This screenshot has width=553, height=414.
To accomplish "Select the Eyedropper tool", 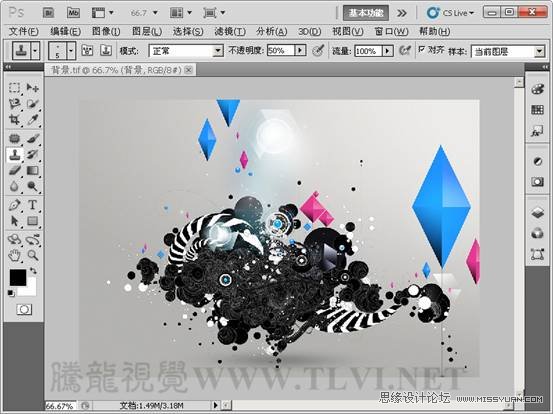I will tap(32, 120).
